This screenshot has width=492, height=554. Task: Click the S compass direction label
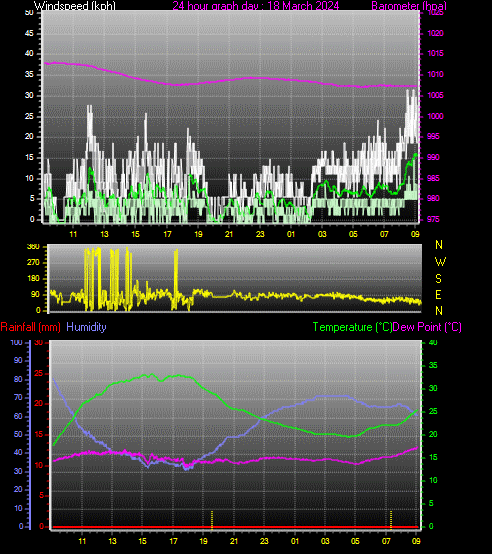point(438,279)
